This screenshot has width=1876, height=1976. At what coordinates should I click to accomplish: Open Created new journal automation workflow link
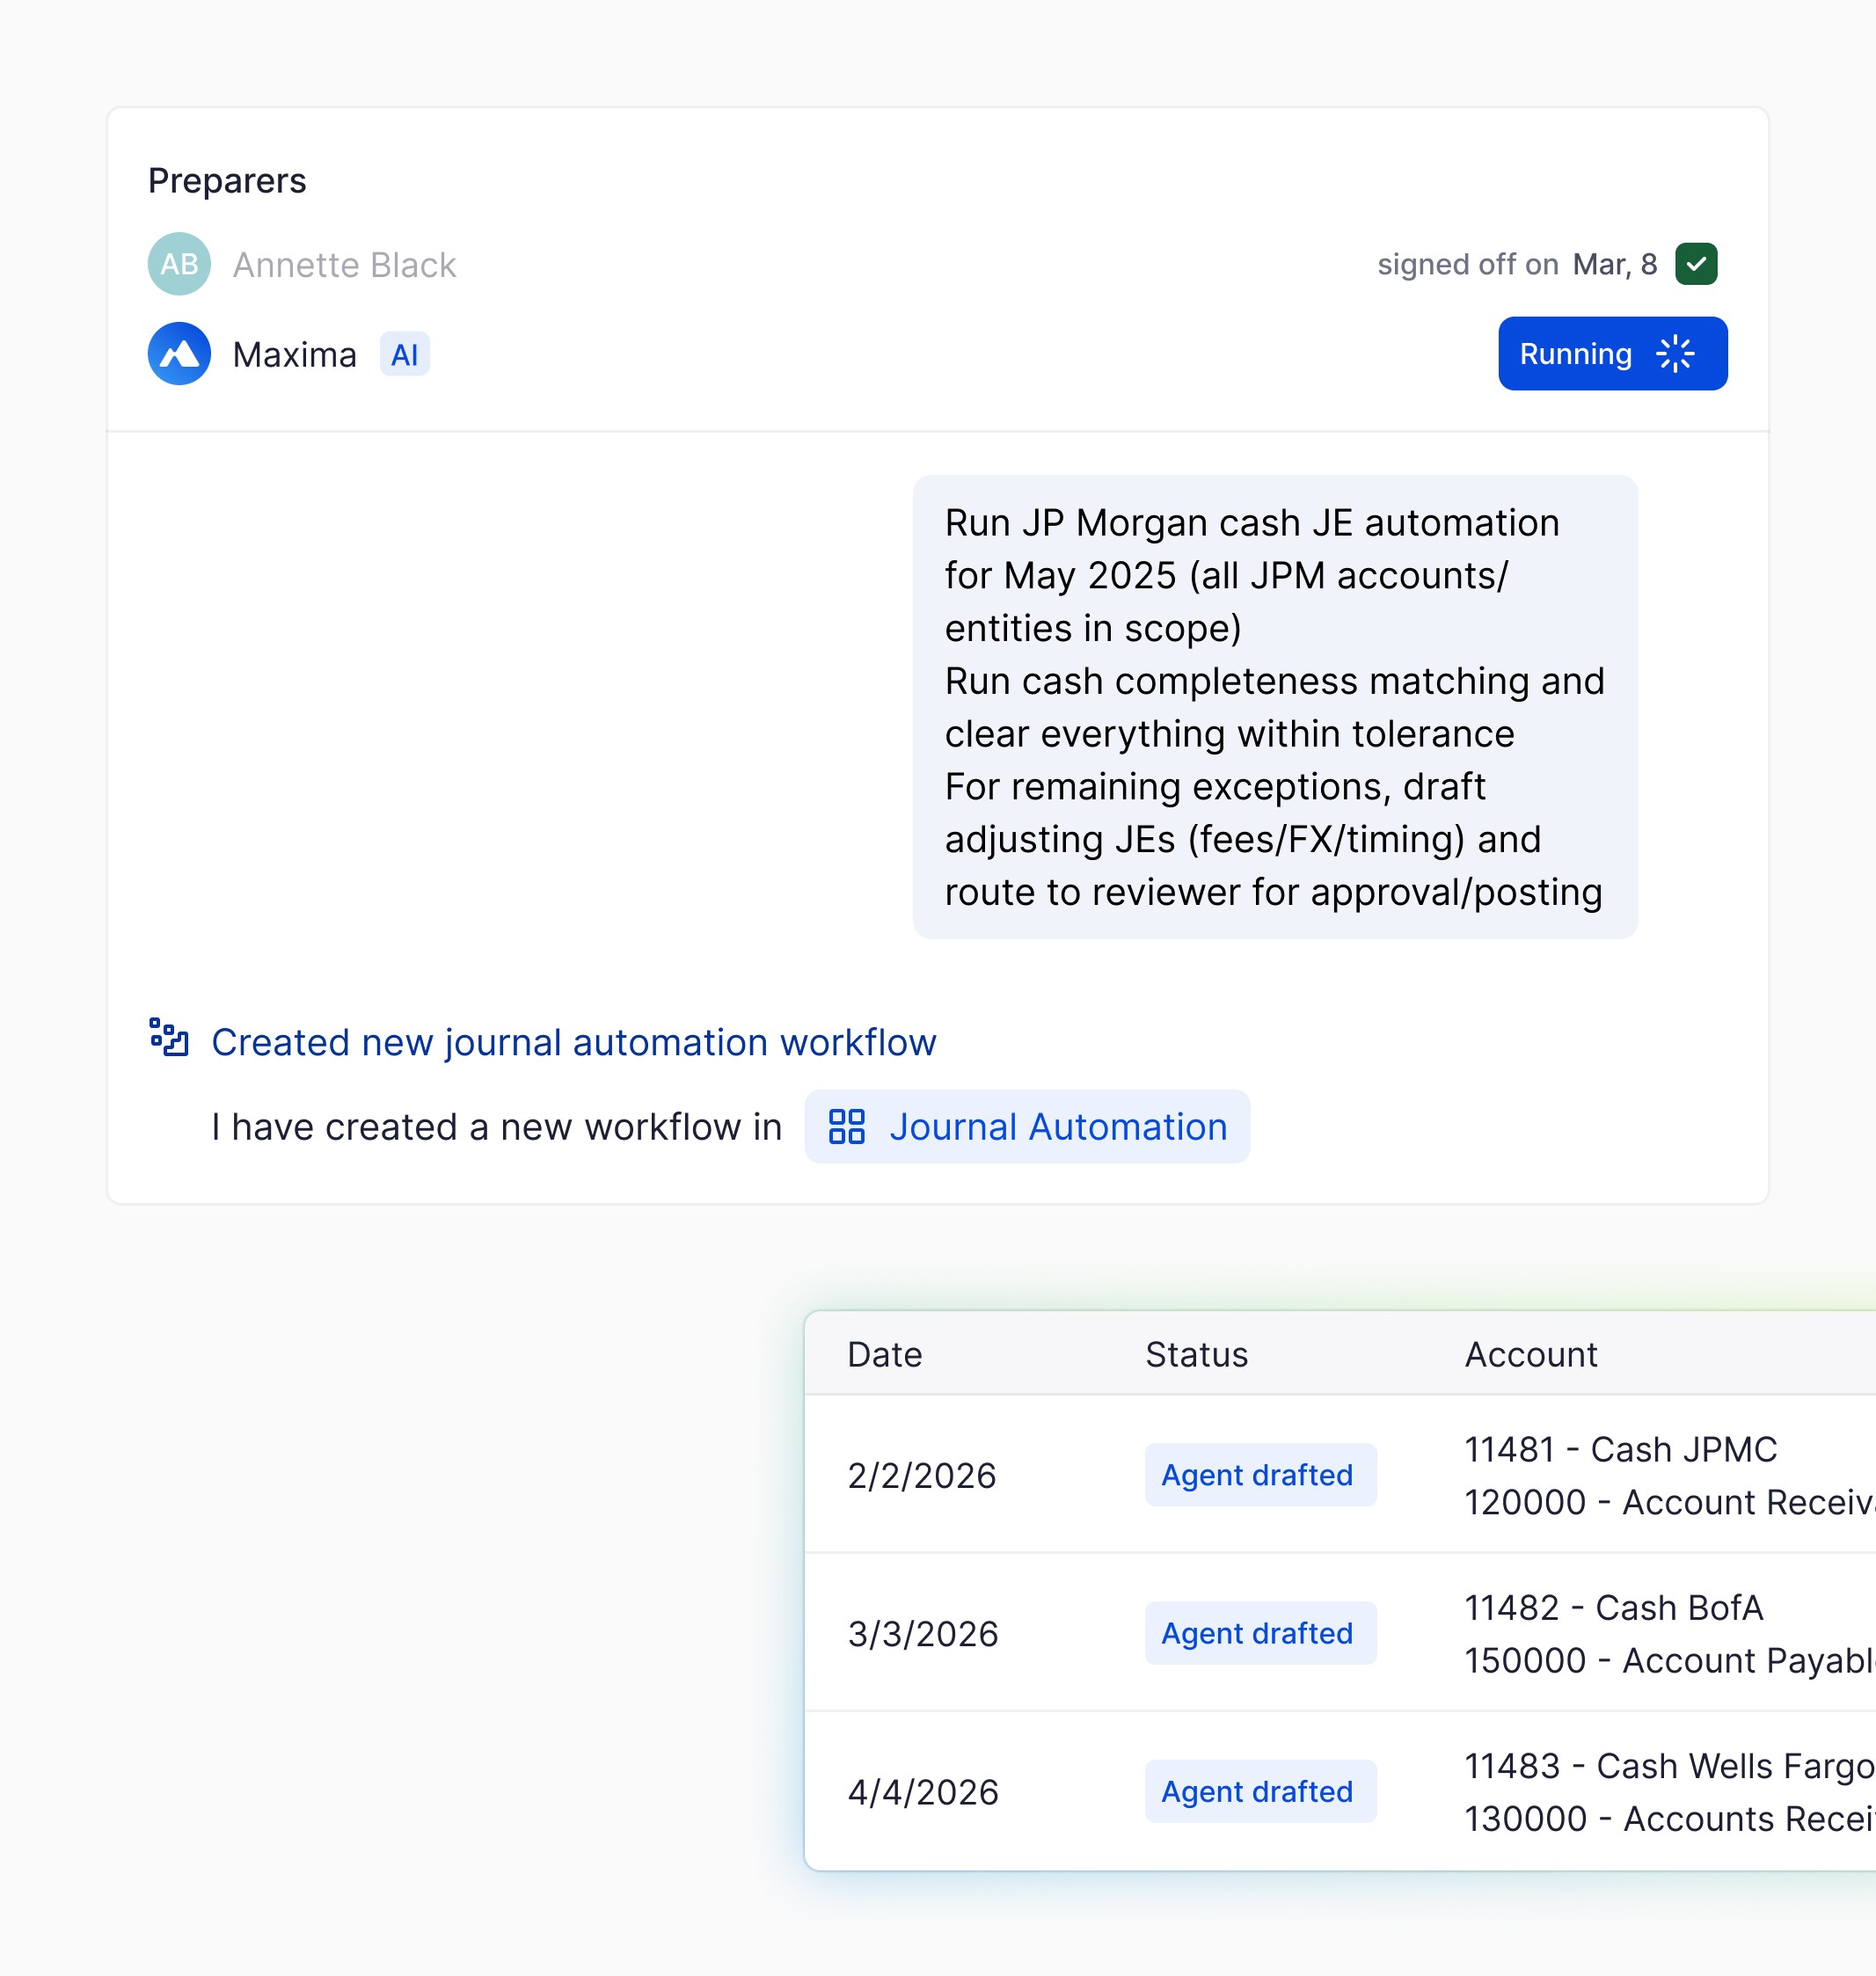click(573, 1042)
